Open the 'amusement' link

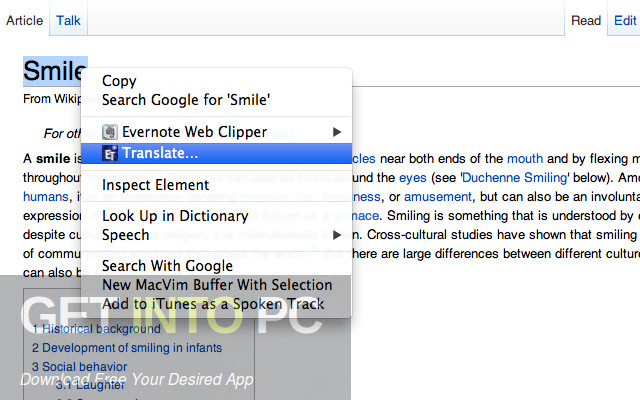coord(438,197)
